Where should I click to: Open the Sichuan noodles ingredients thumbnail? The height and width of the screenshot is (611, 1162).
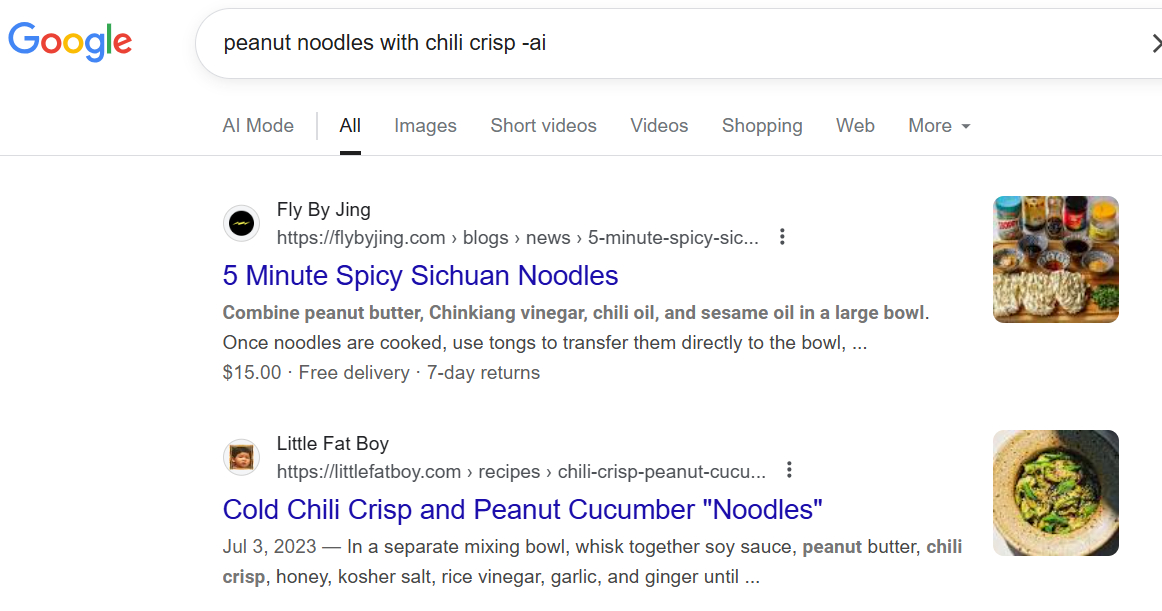coord(1055,259)
